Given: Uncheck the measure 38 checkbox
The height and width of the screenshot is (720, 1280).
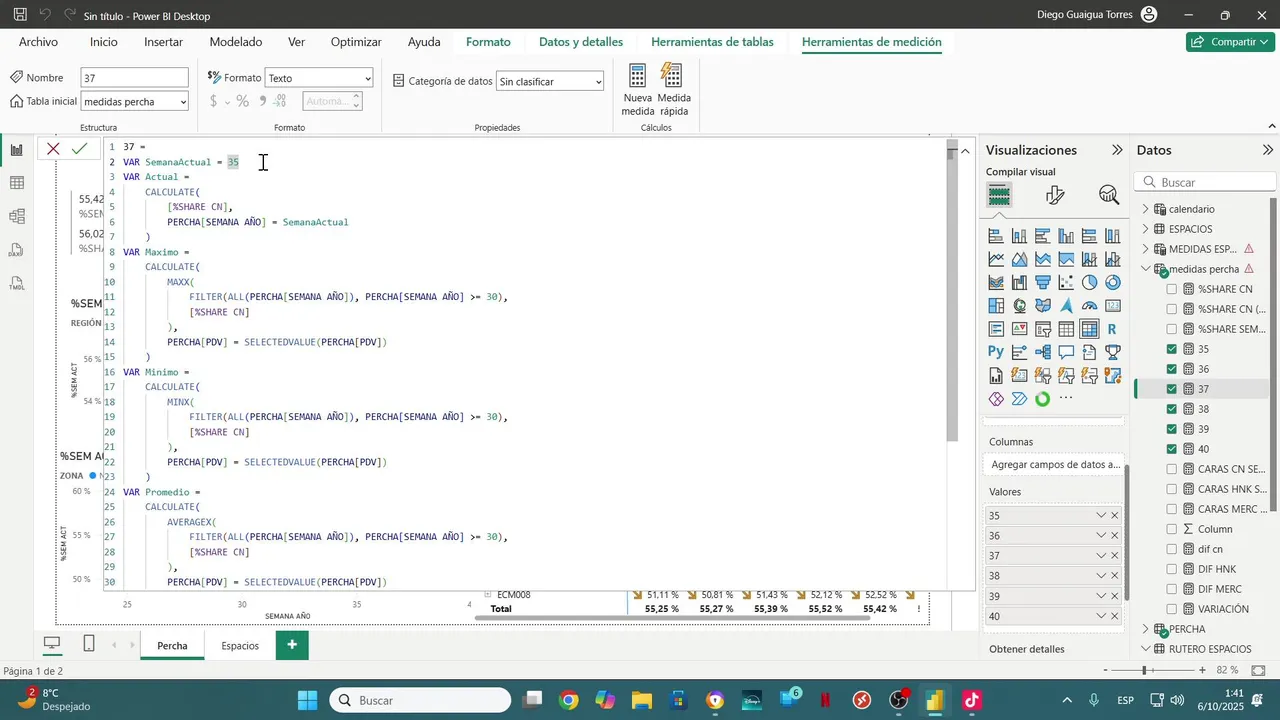Looking at the screenshot, I should tap(1172, 409).
